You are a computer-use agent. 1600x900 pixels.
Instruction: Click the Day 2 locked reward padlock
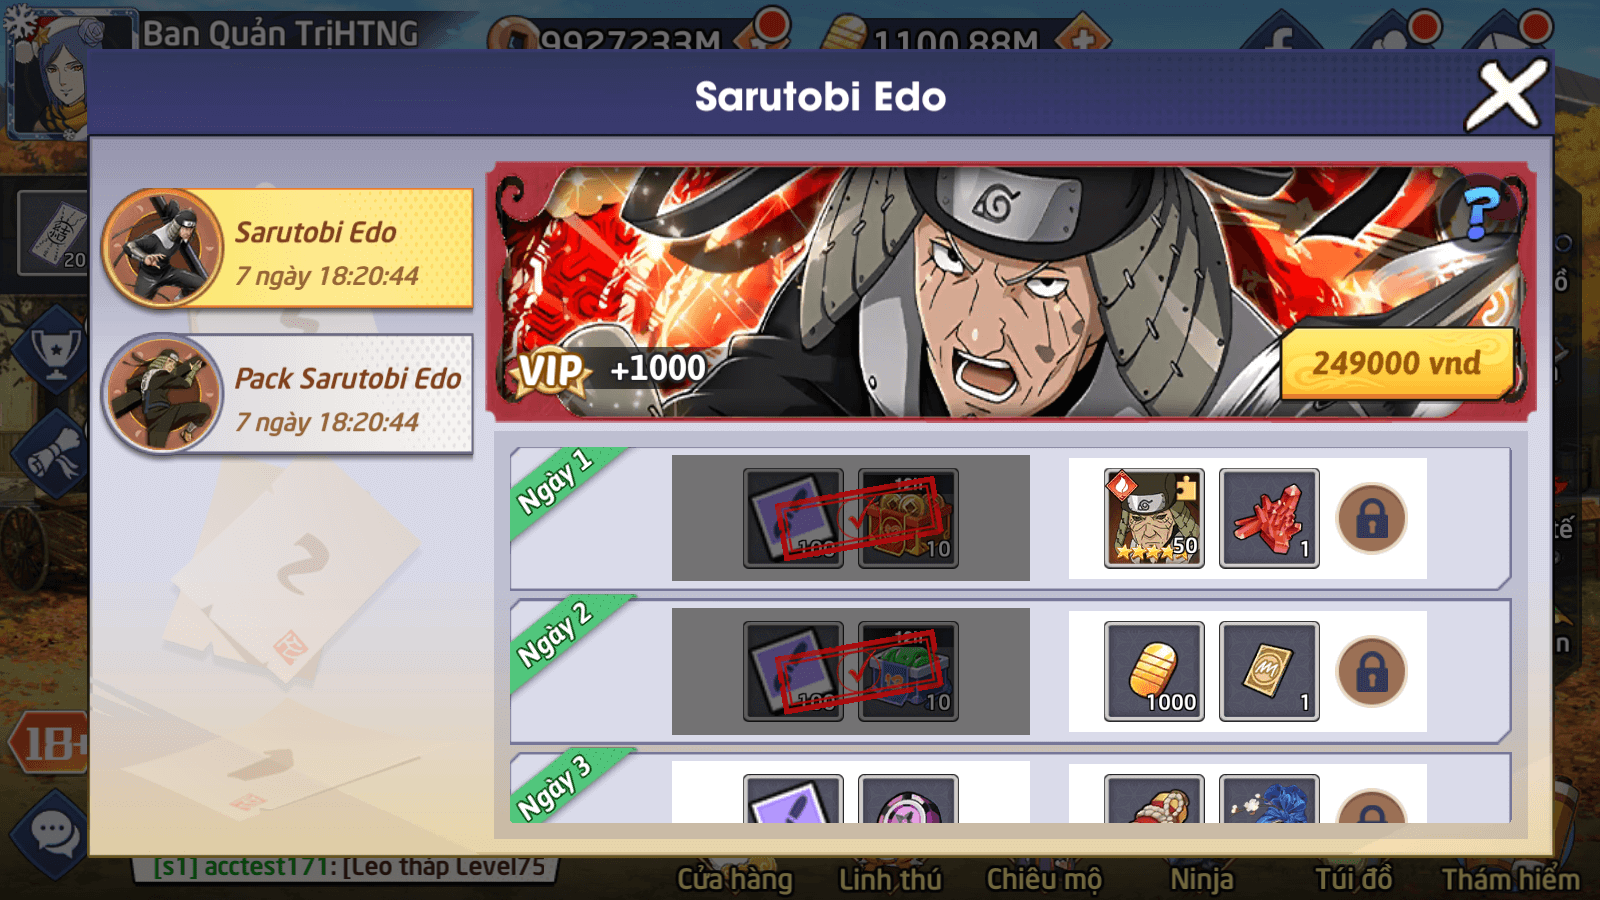point(1372,672)
